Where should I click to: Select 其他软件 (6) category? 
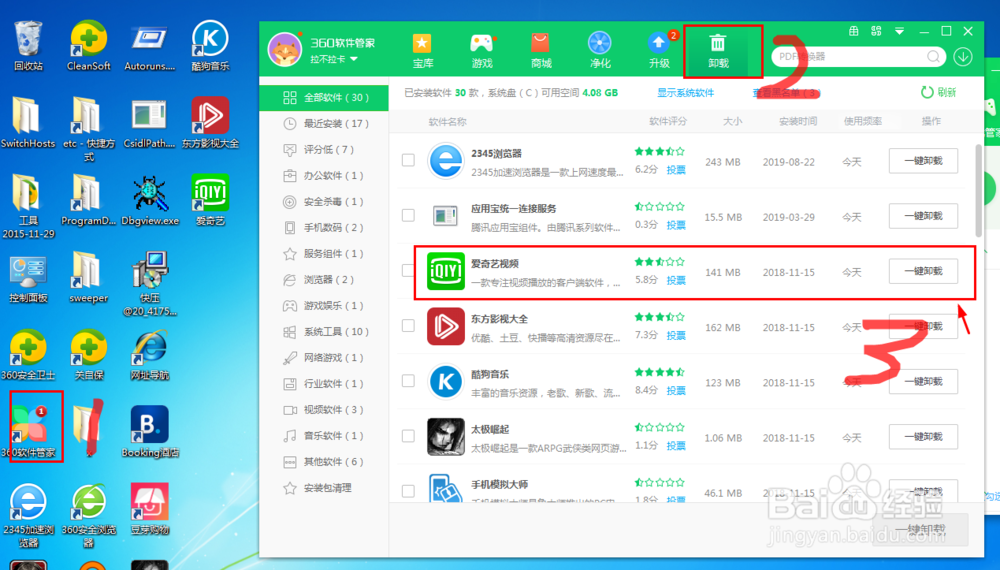coord(324,462)
